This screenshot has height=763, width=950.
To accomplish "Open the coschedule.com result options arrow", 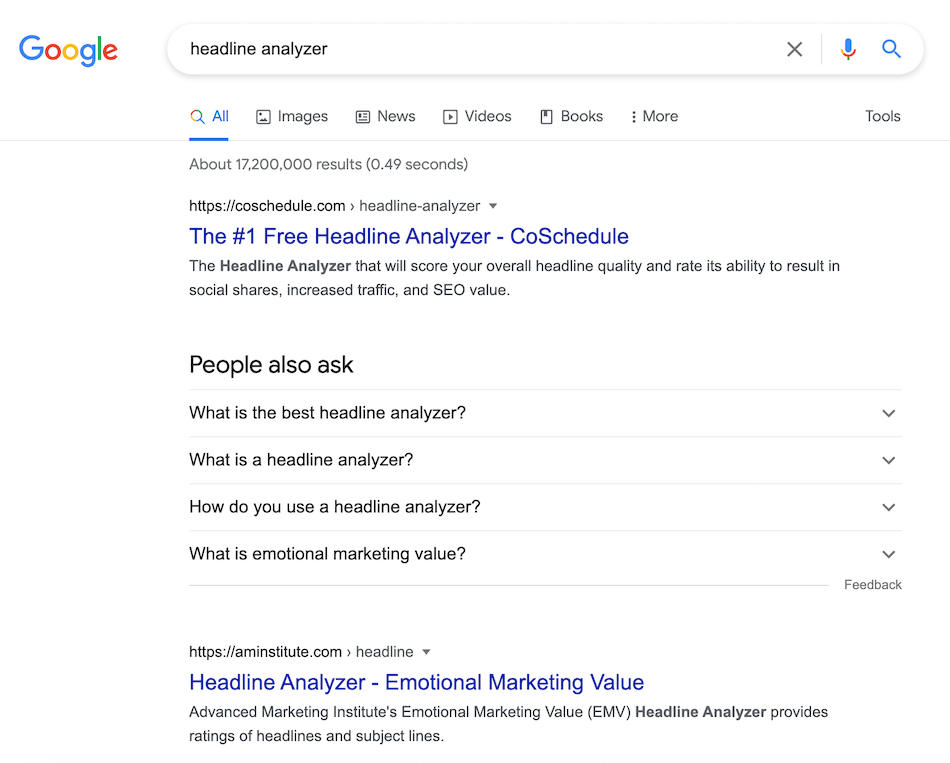I will pos(493,206).
